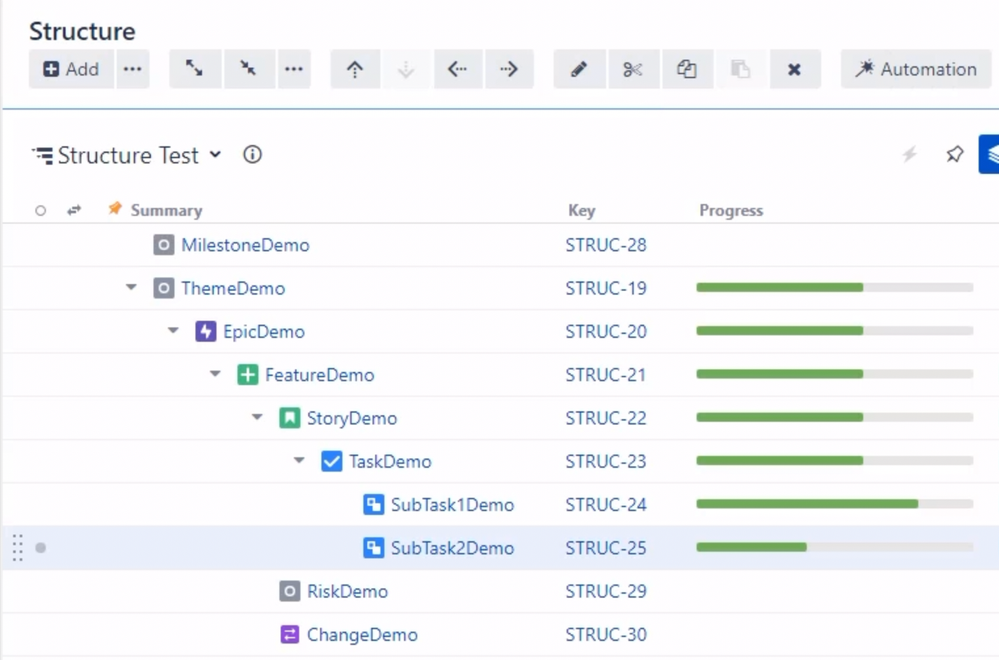The width and height of the screenshot is (999, 660).
Task: Copy the selected item
Action: click(687, 69)
